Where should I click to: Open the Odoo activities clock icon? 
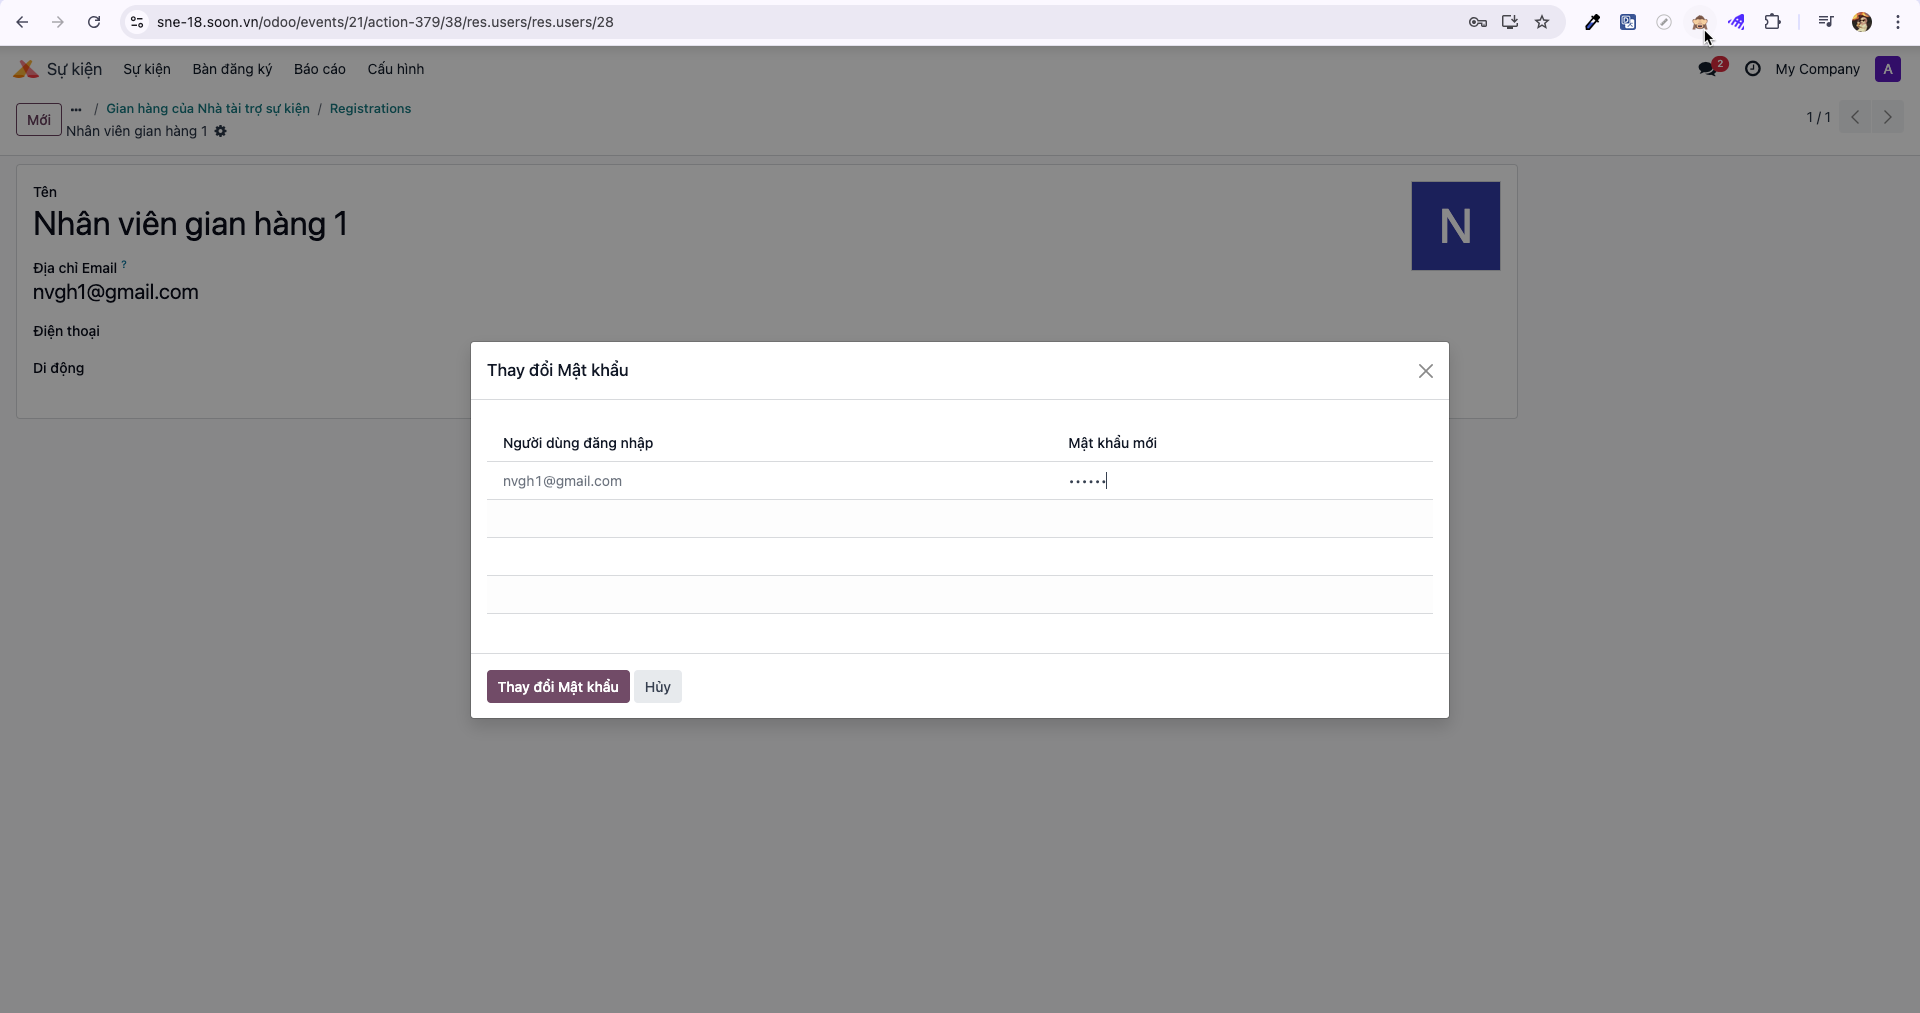[1753, 69]
